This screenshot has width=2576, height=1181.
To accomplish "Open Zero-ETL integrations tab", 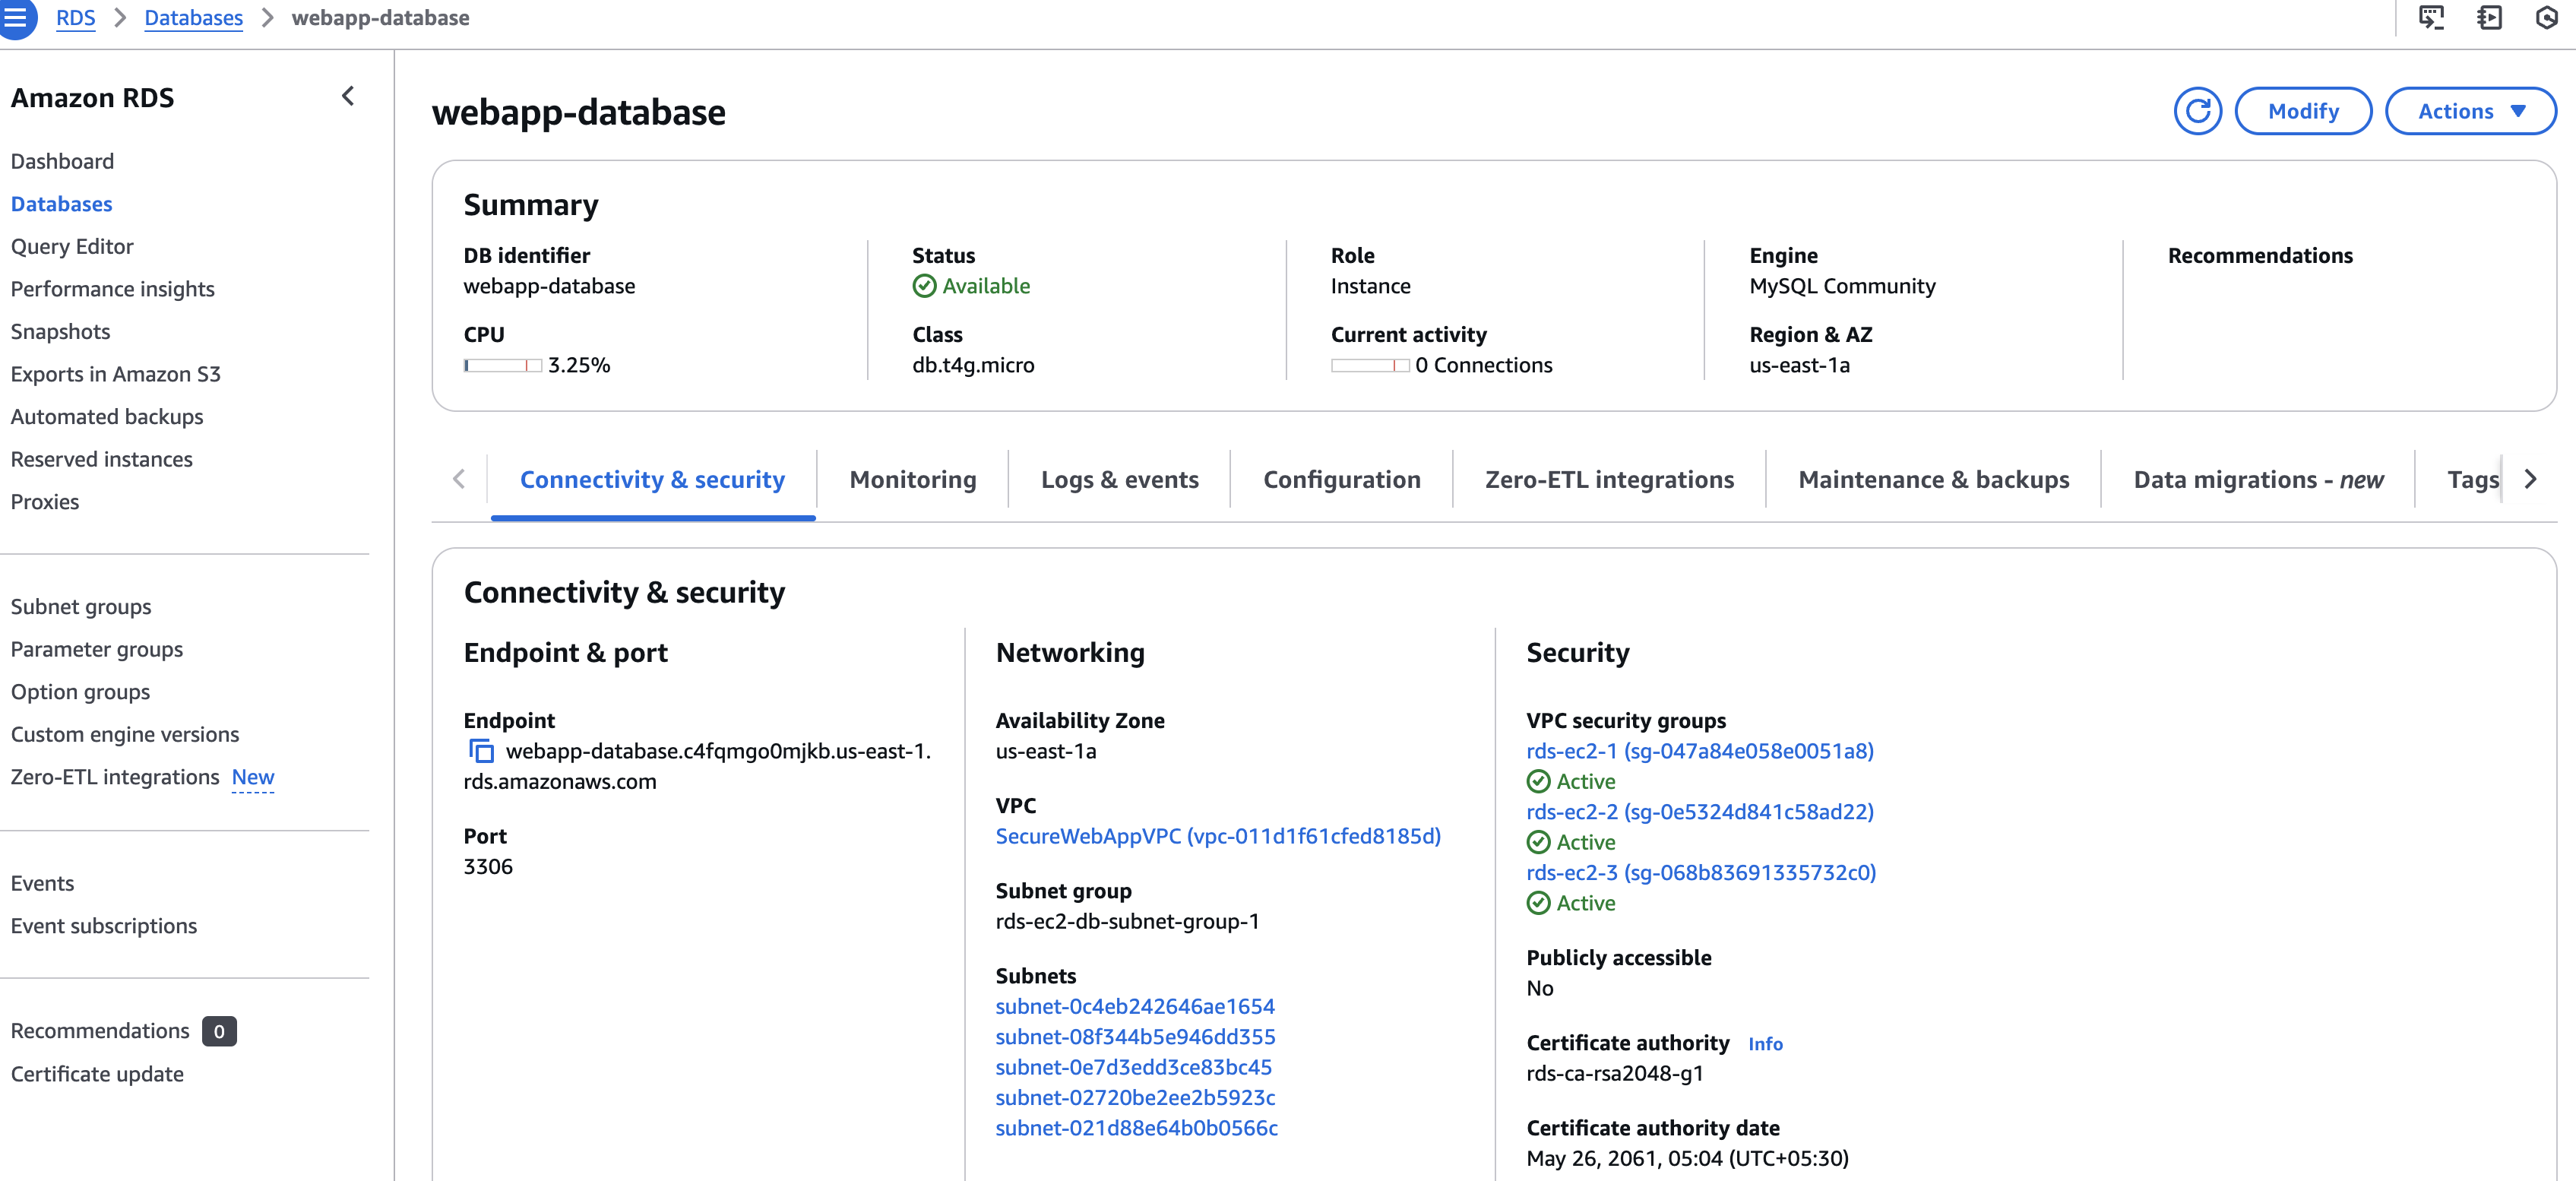I will coord(1609,480).
